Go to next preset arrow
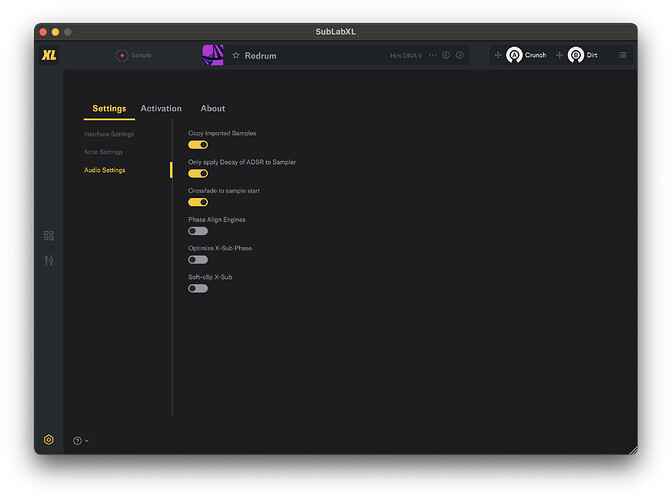 pos(460,55)
